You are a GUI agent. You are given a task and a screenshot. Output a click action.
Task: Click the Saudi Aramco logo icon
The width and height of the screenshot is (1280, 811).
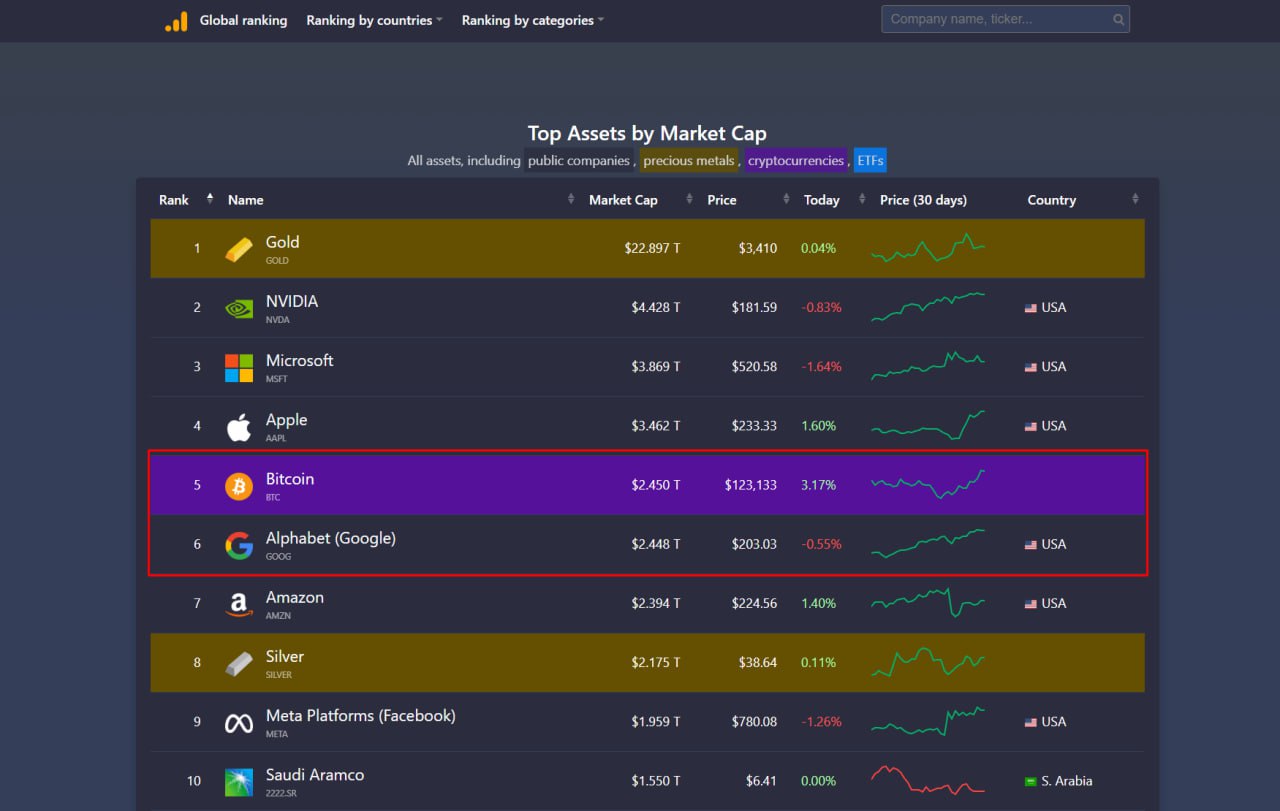click(239, 782)
